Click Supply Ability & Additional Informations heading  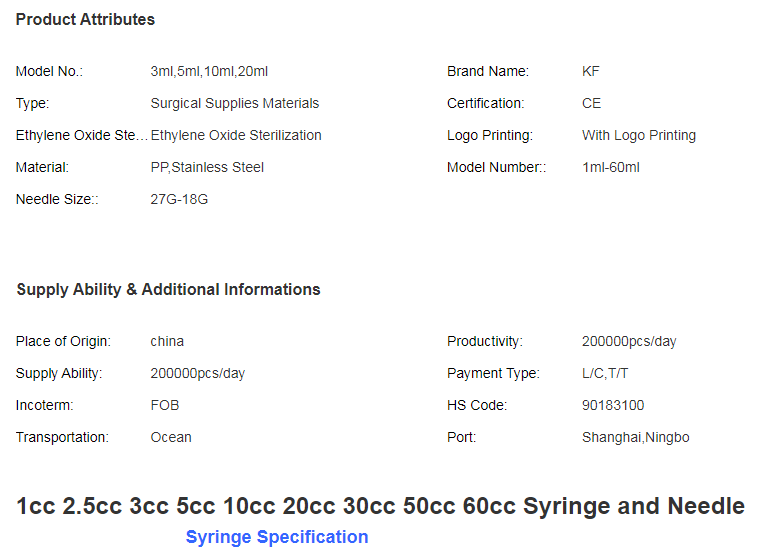pyautogui.click(x=168, y=289)
